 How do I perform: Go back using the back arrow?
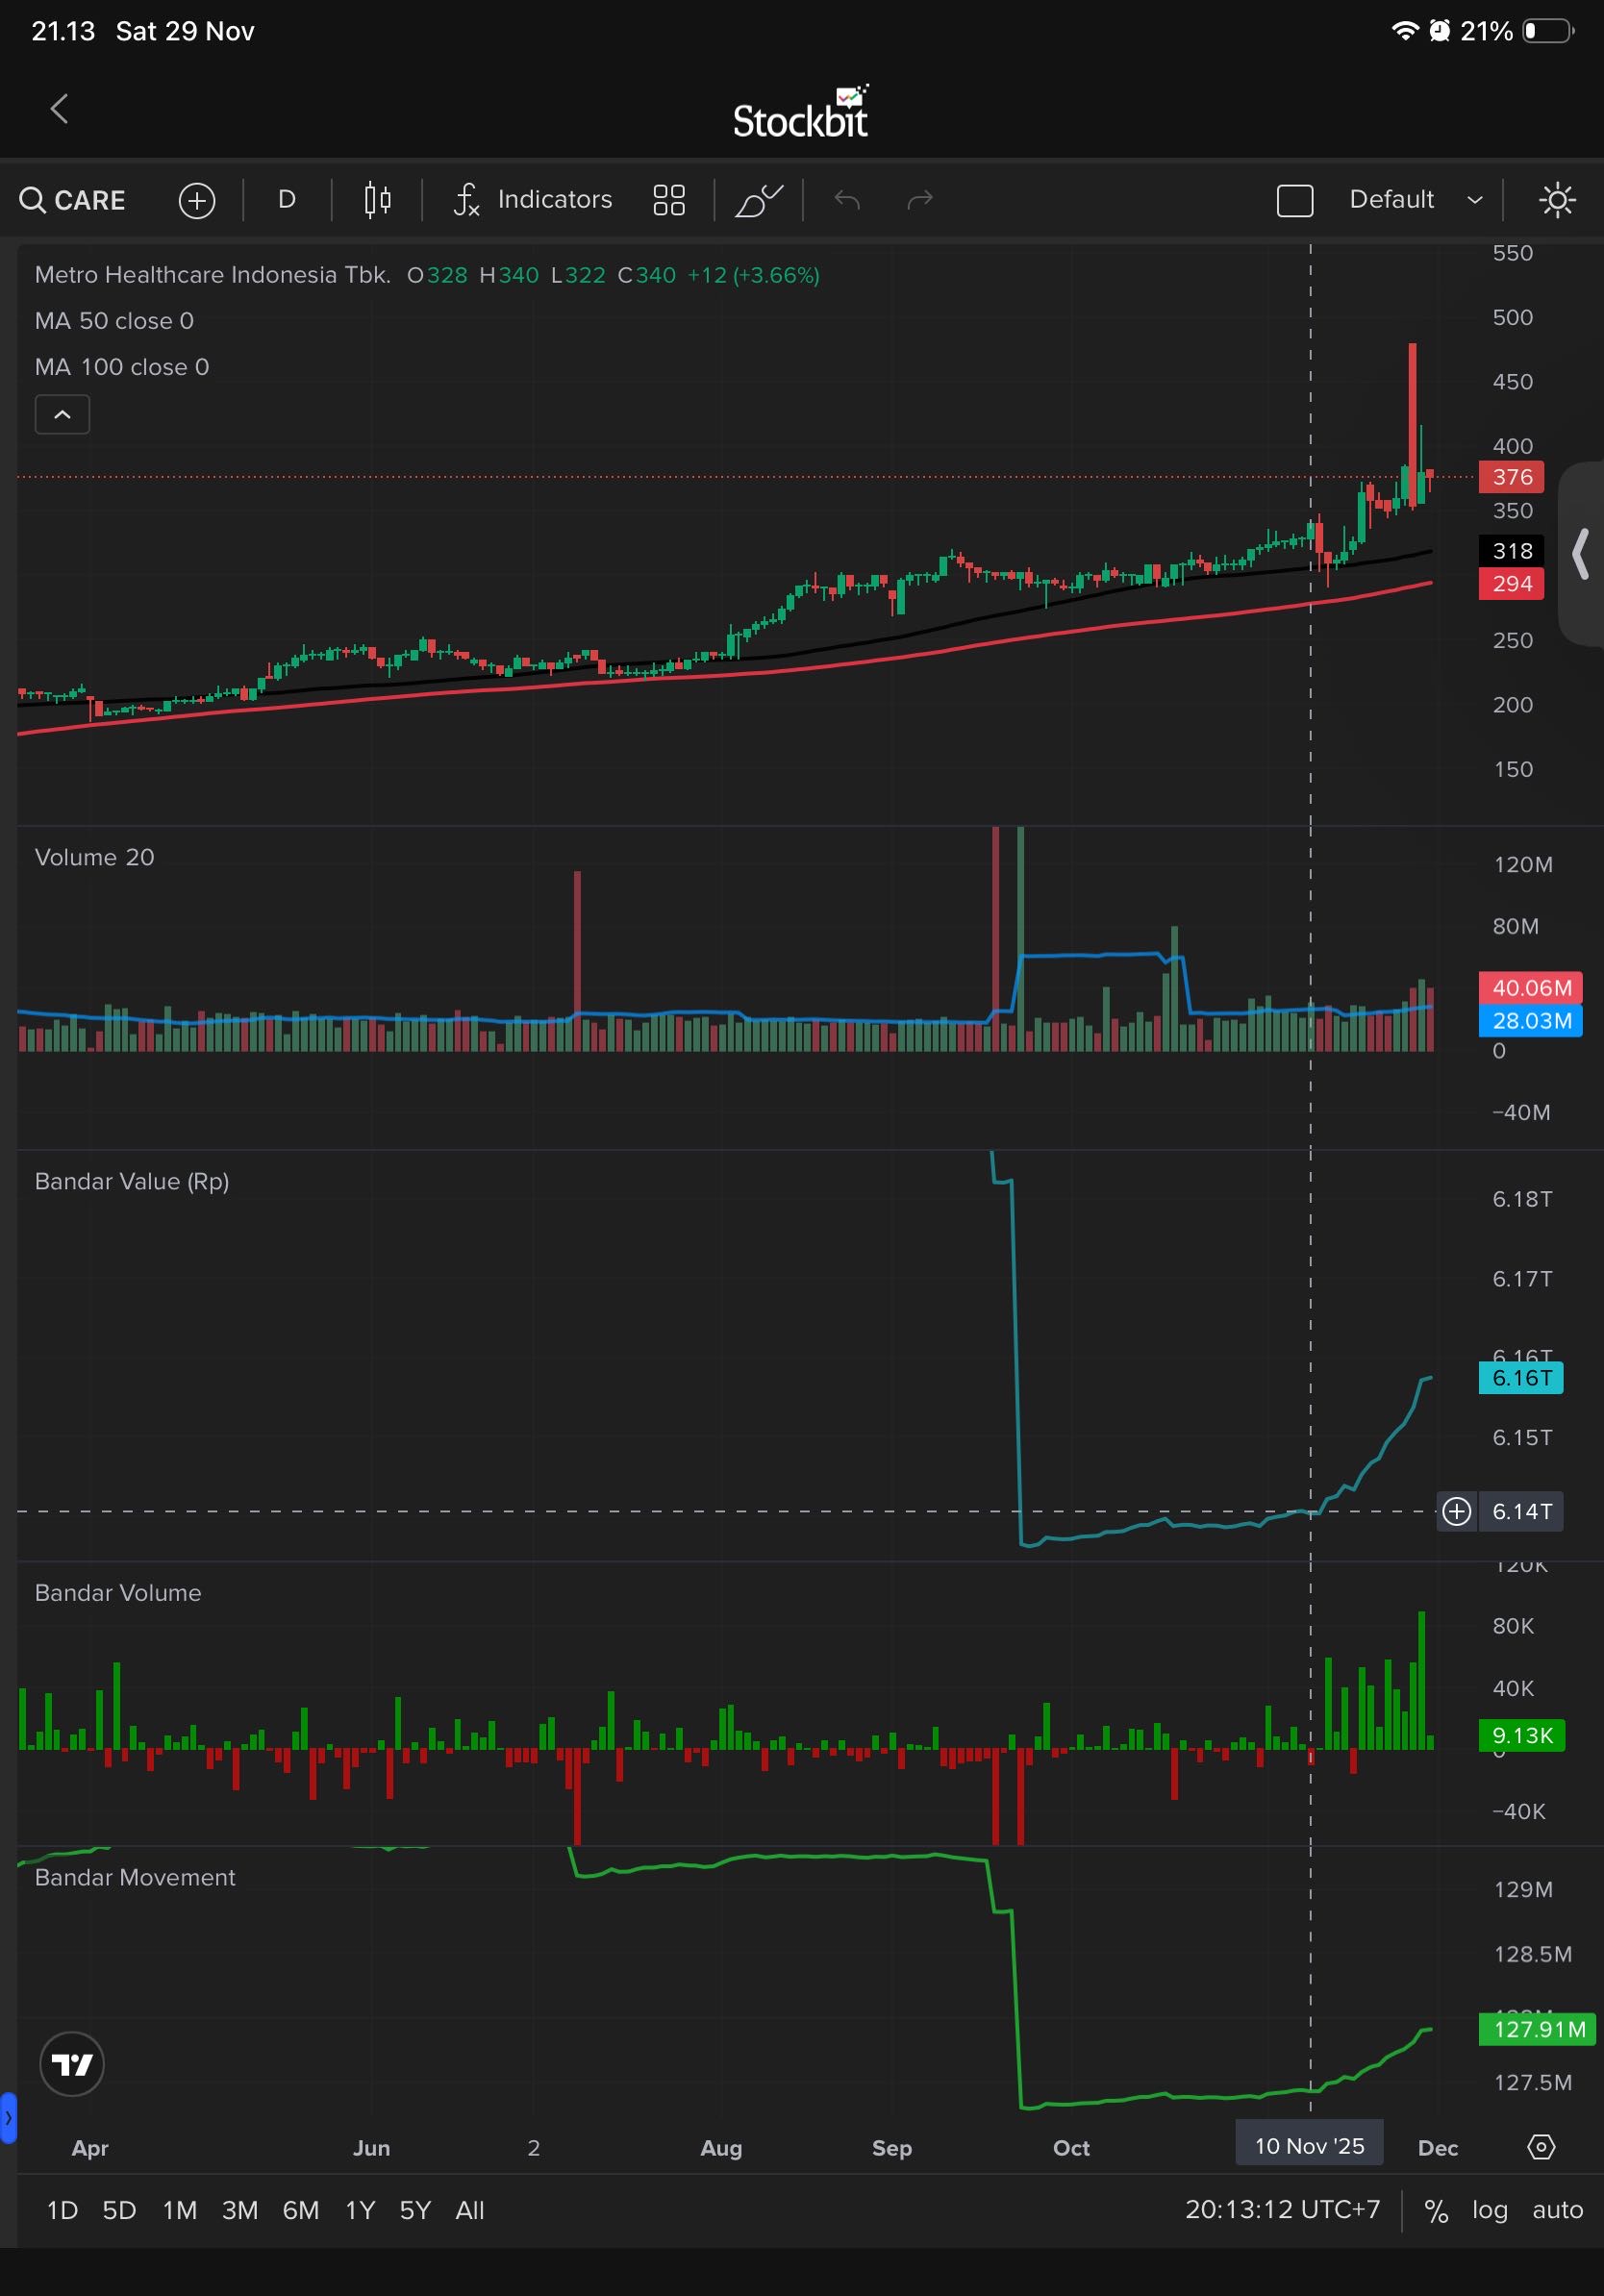[x=59, y=109]
